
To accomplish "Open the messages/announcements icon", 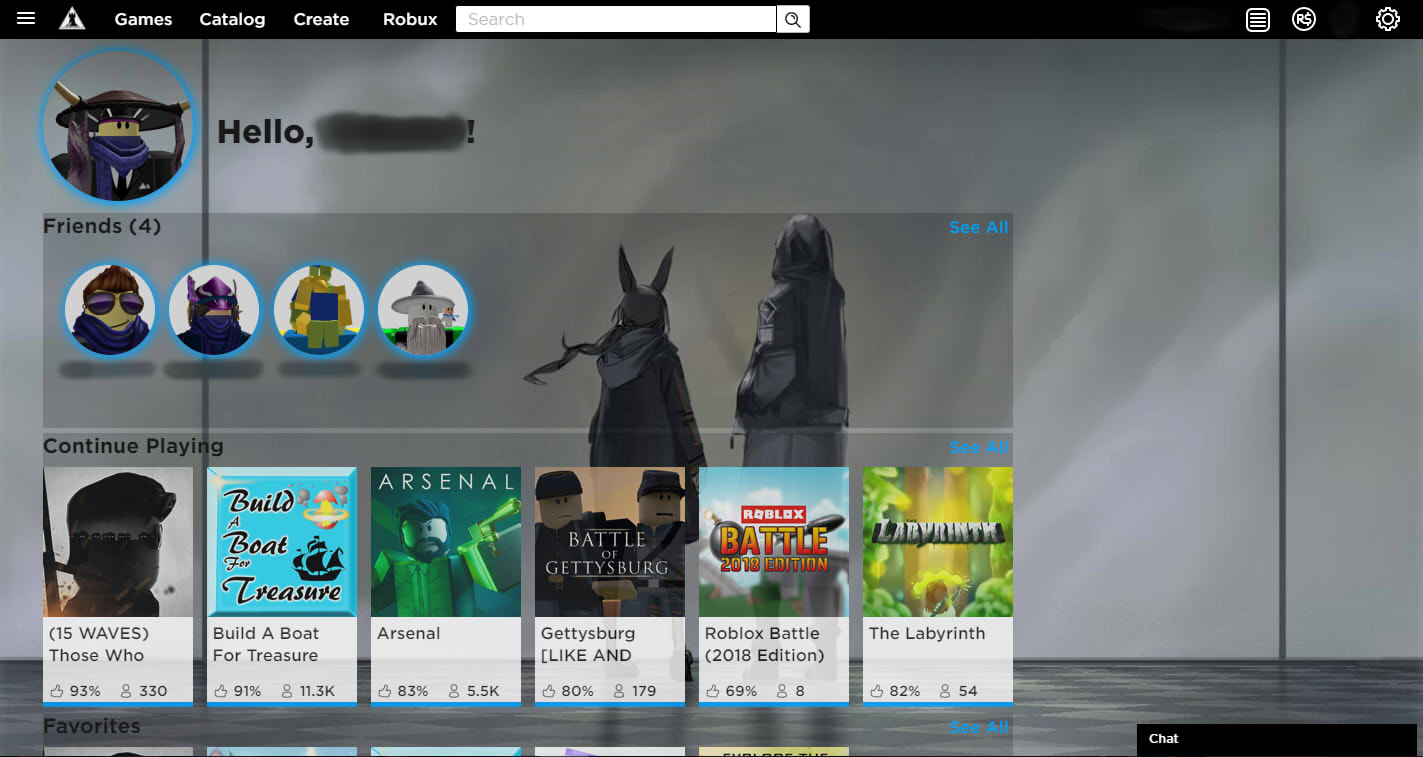I will 1257,19.
